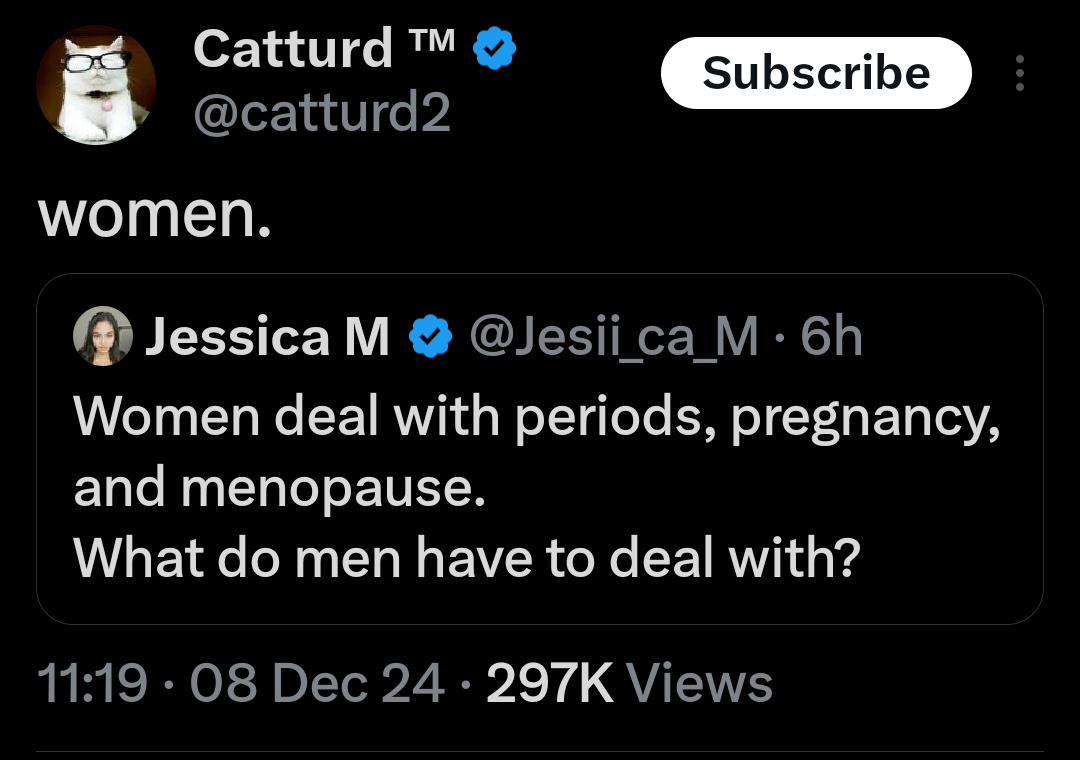Viewport: 1080px width, 760px height.
Task: Click the 297K view count
Action: click(x=549, y=684)
